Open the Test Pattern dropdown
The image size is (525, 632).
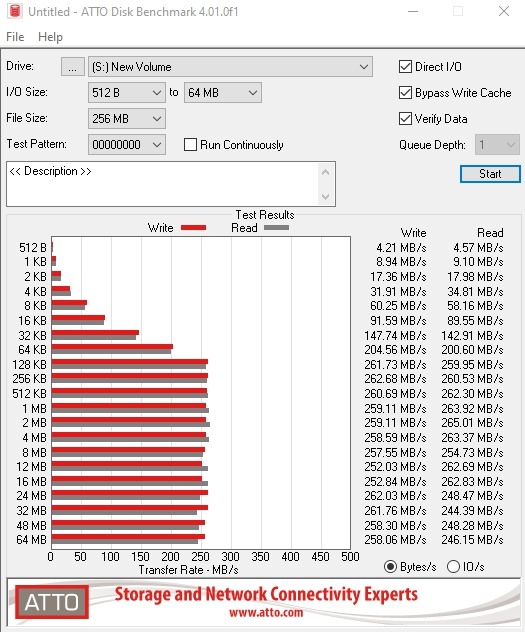click(127, 145)
